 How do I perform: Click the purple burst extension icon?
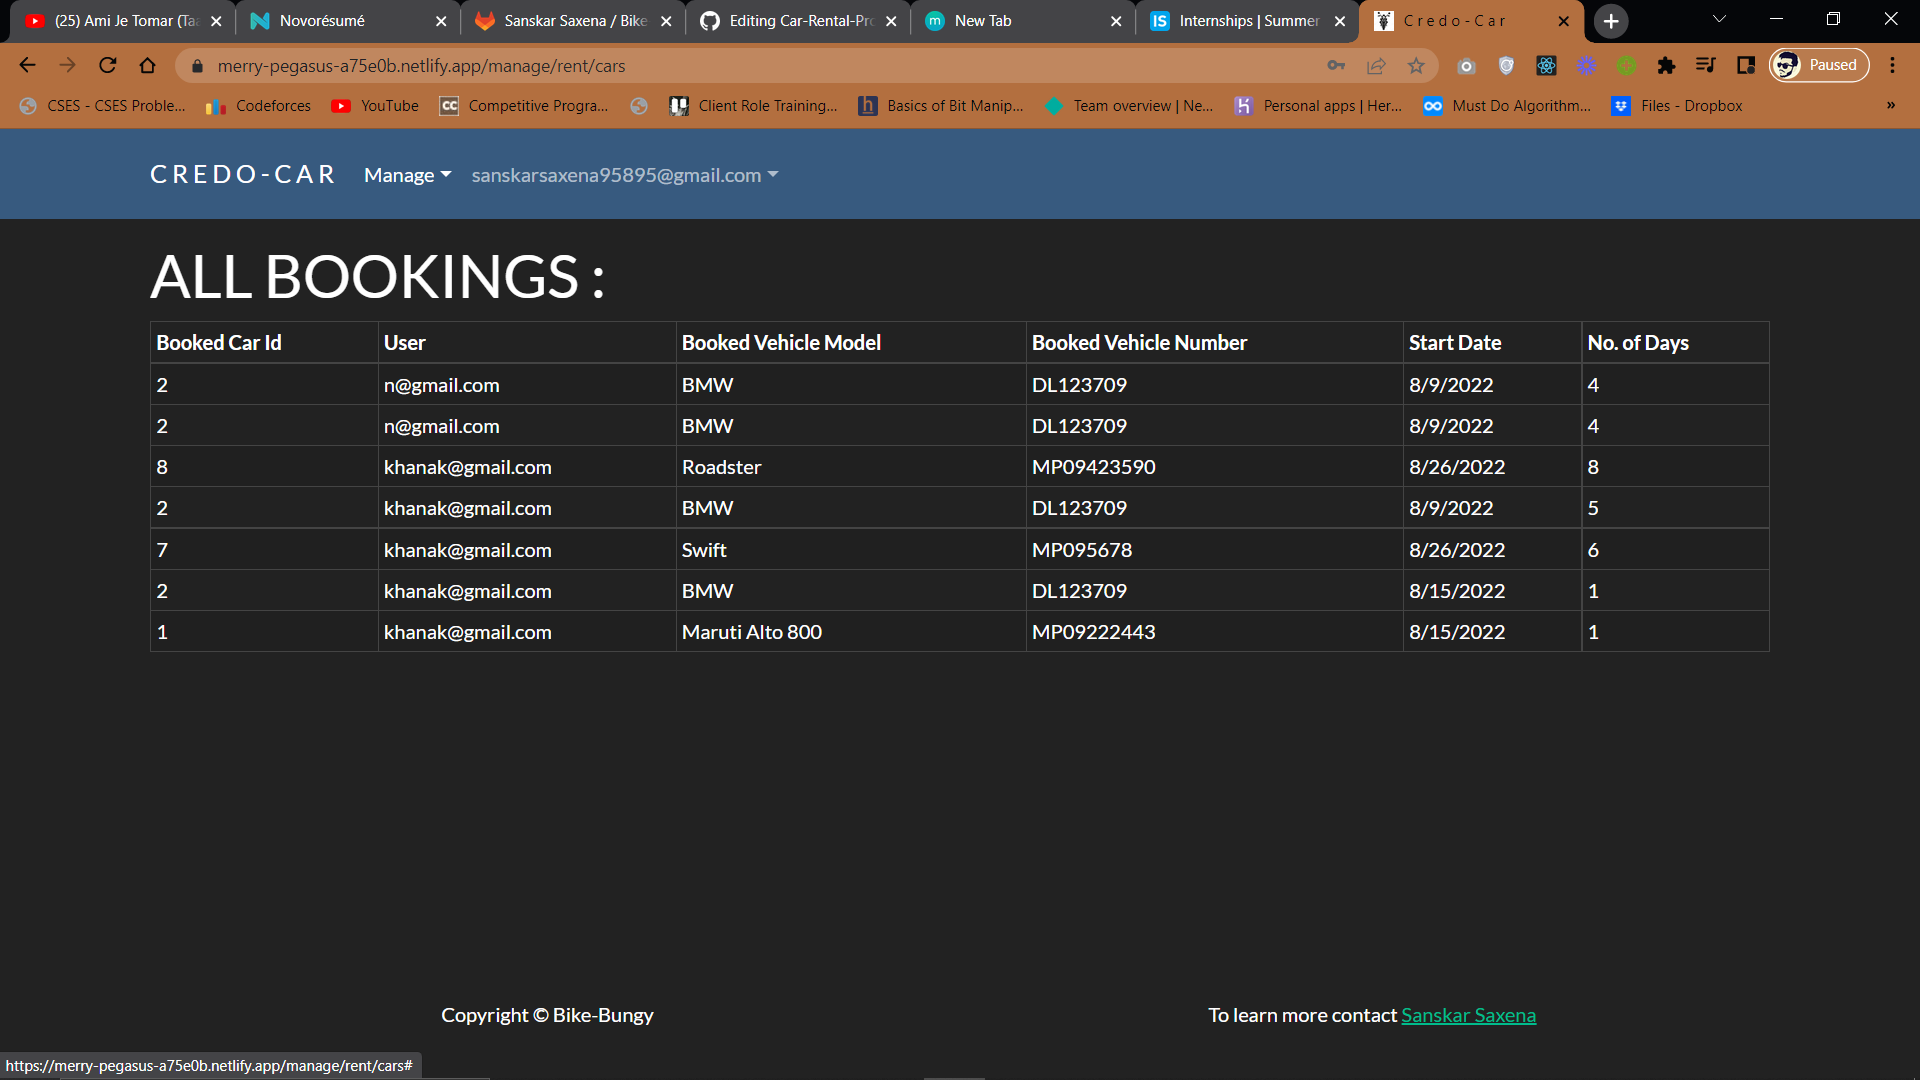1586,65
